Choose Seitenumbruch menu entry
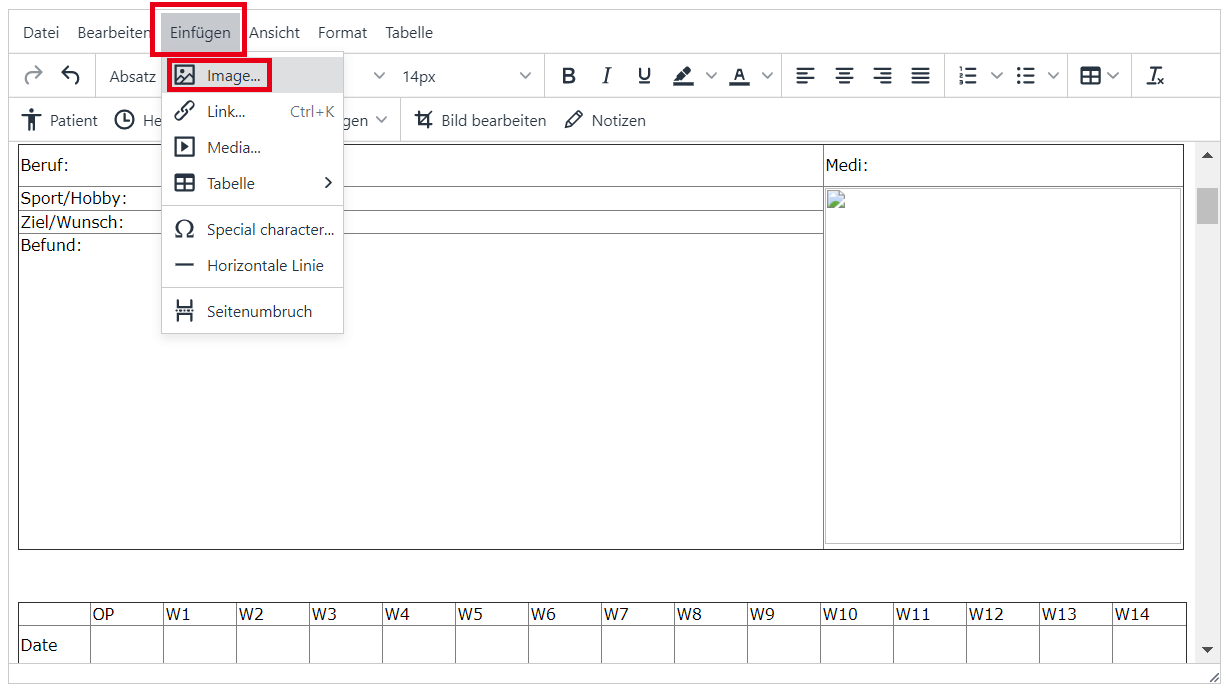This screenshot has width=1231, height=691. pyautogui.click(x=254, y=311)
